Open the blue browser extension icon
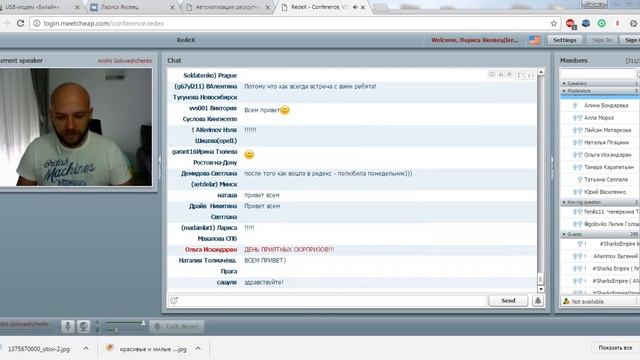This screenshot has width=640, height=360. click(x=586, y=23)
